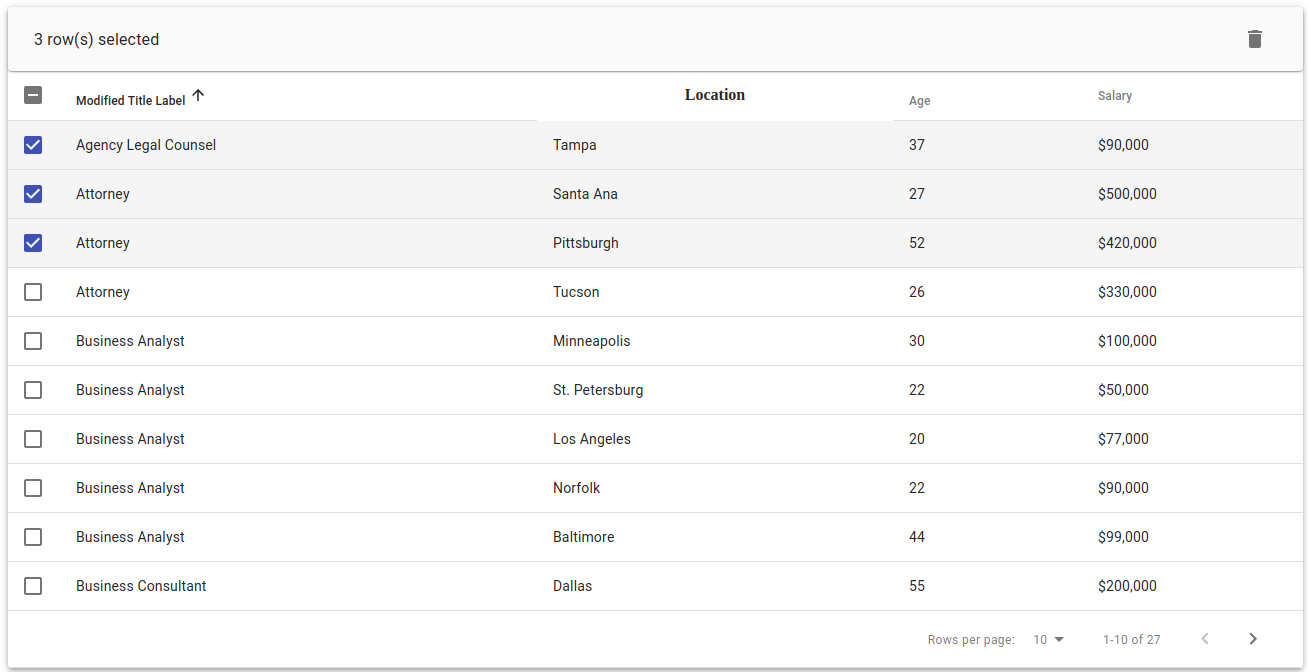The height and width of the screenshot is (672, 1308).
Task: Select the Attorney Pittsburgh row
Action: 33,242
